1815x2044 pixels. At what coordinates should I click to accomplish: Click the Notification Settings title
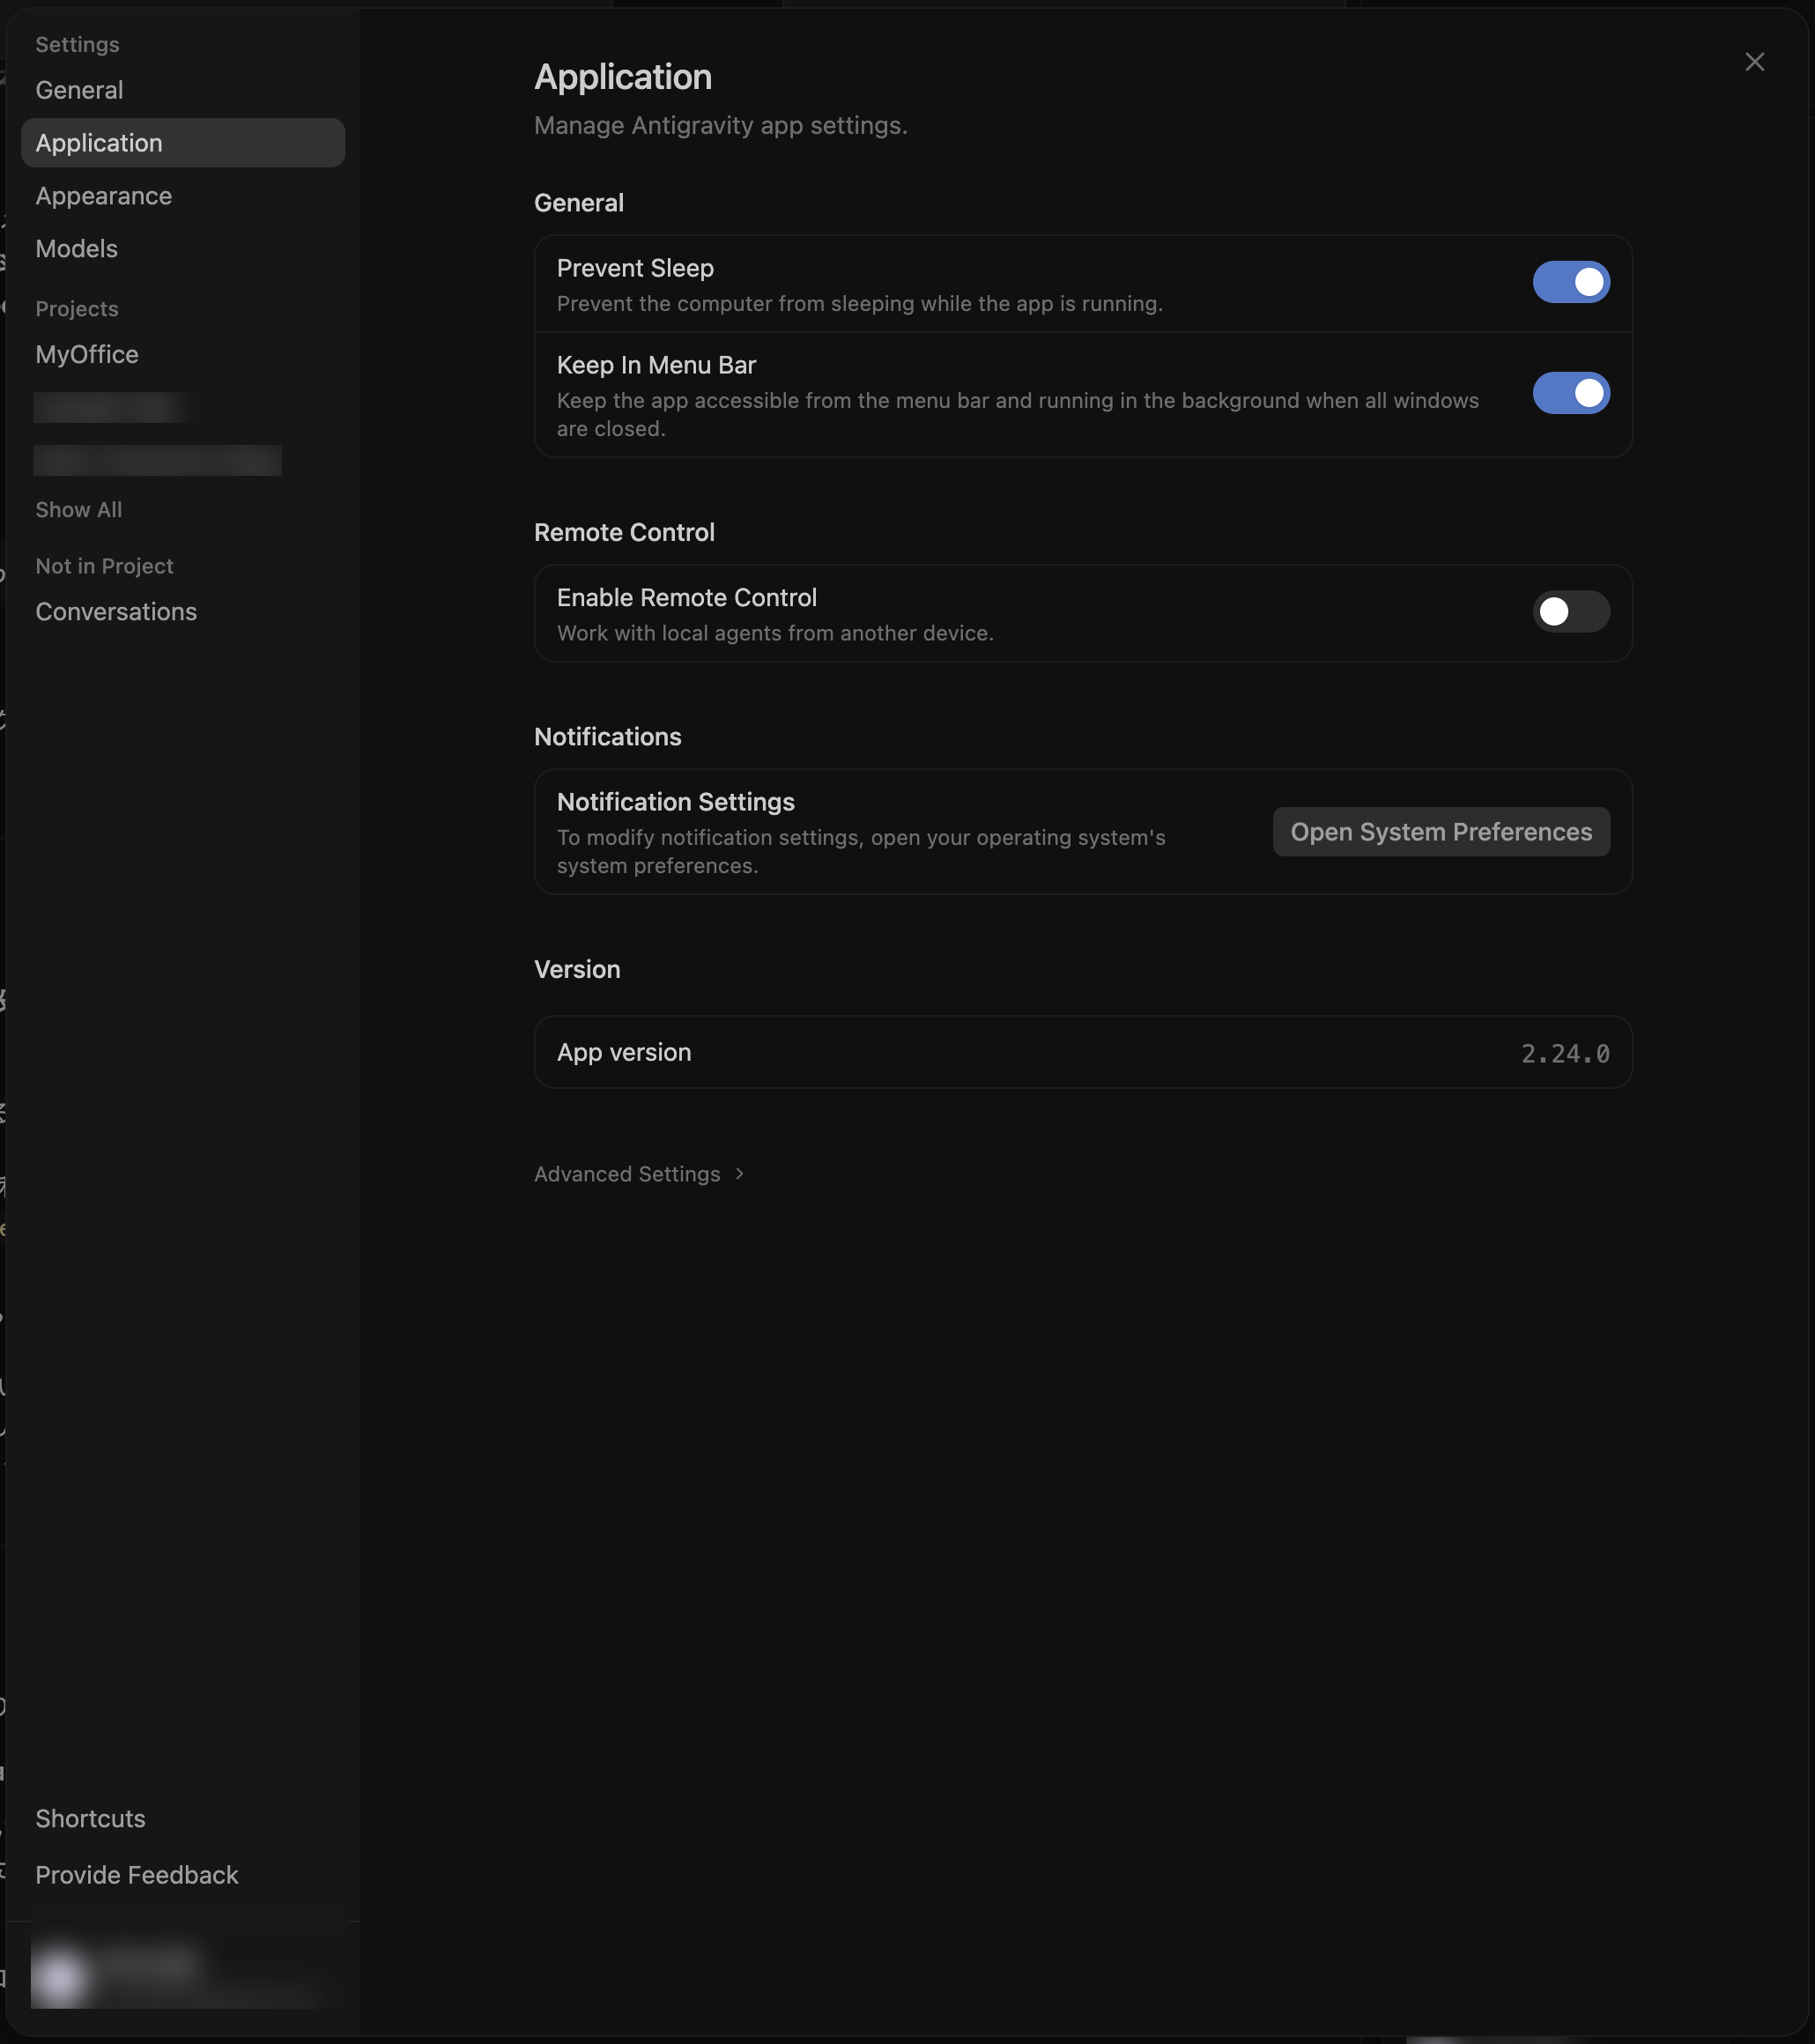point(675,802)
